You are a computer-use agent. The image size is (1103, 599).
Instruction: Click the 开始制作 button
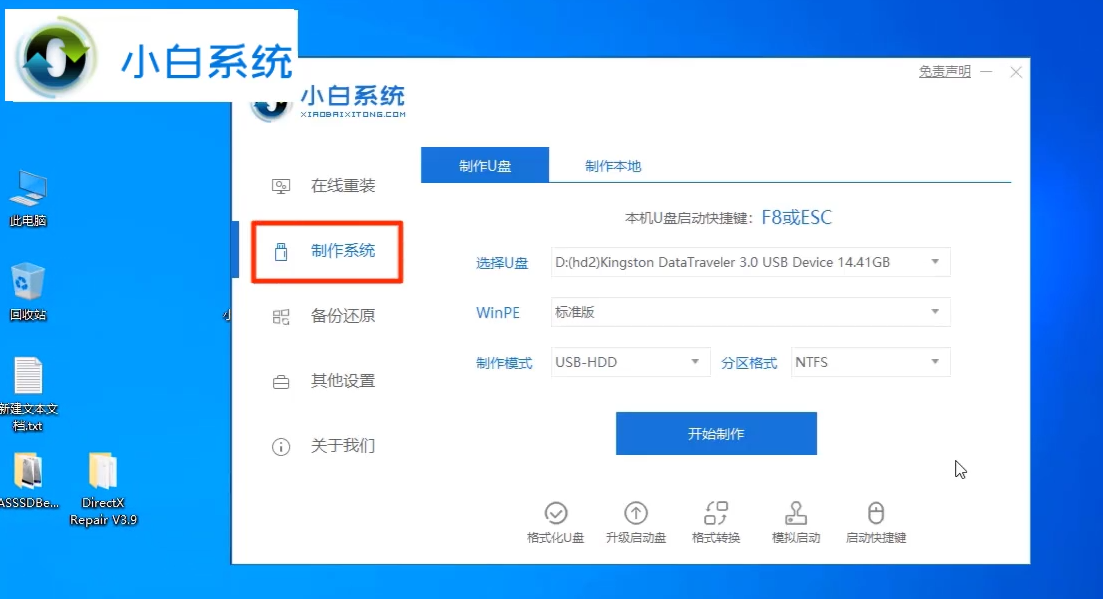point(716,433)
